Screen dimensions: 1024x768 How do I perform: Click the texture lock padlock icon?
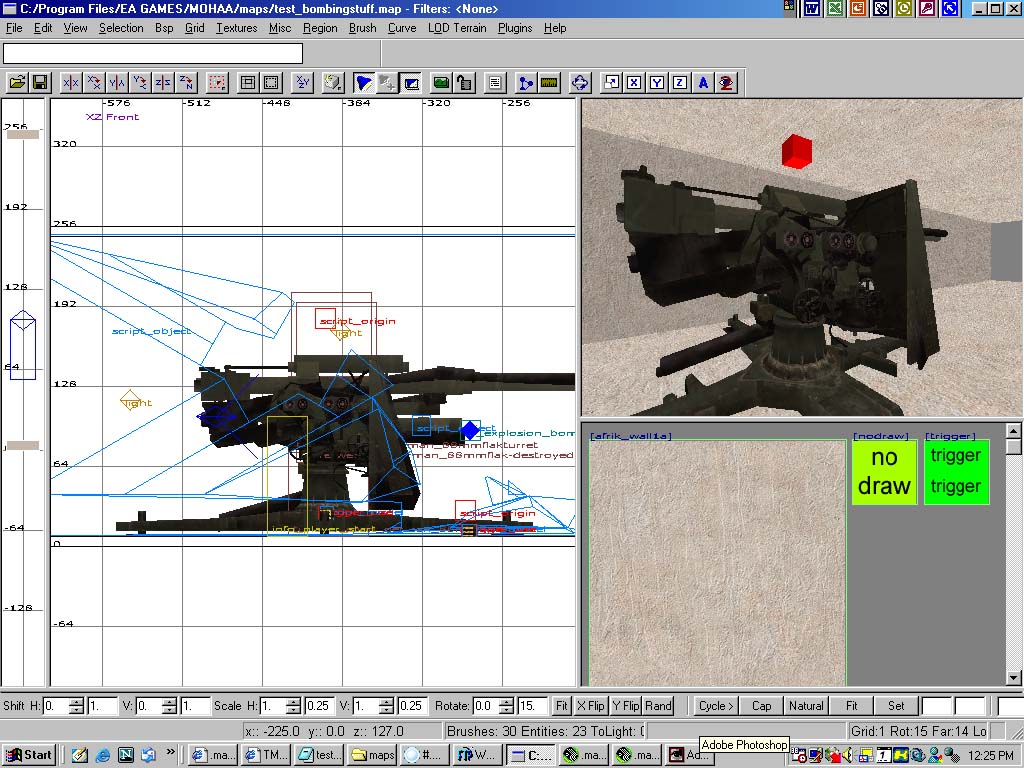click(x=464, y=83)
